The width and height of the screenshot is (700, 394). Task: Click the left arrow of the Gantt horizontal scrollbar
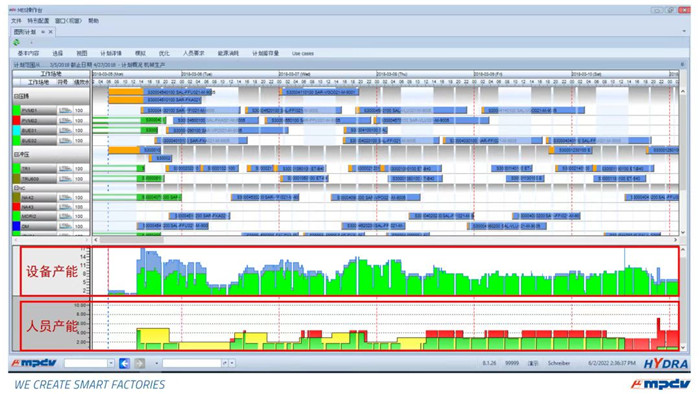click(x=96, y=240)
